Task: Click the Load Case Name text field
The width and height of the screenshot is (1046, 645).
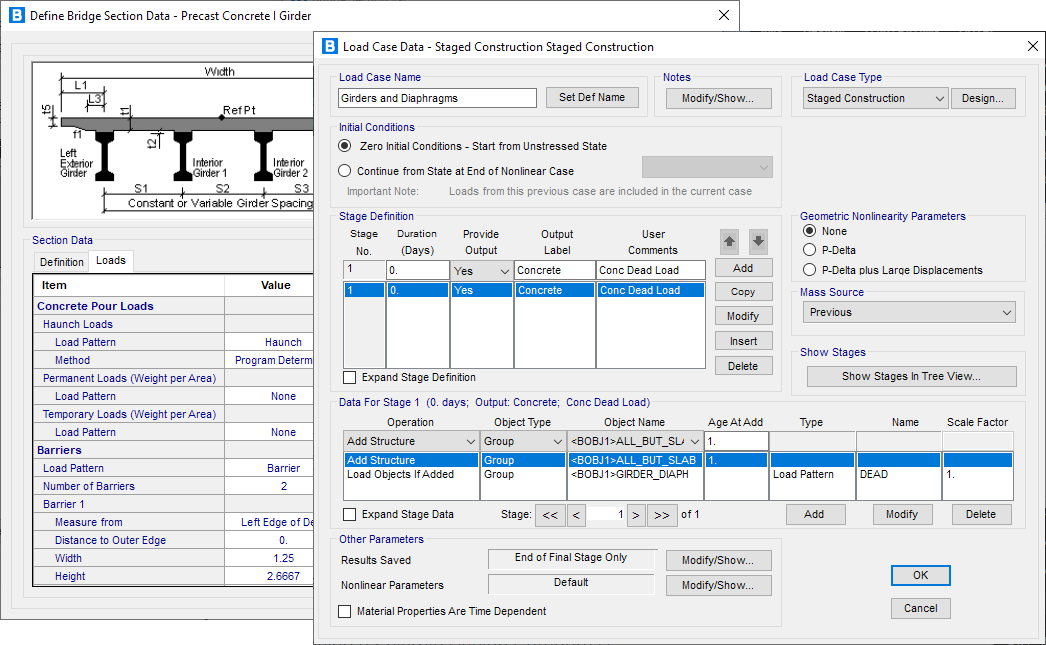Action: pos(438,98)
